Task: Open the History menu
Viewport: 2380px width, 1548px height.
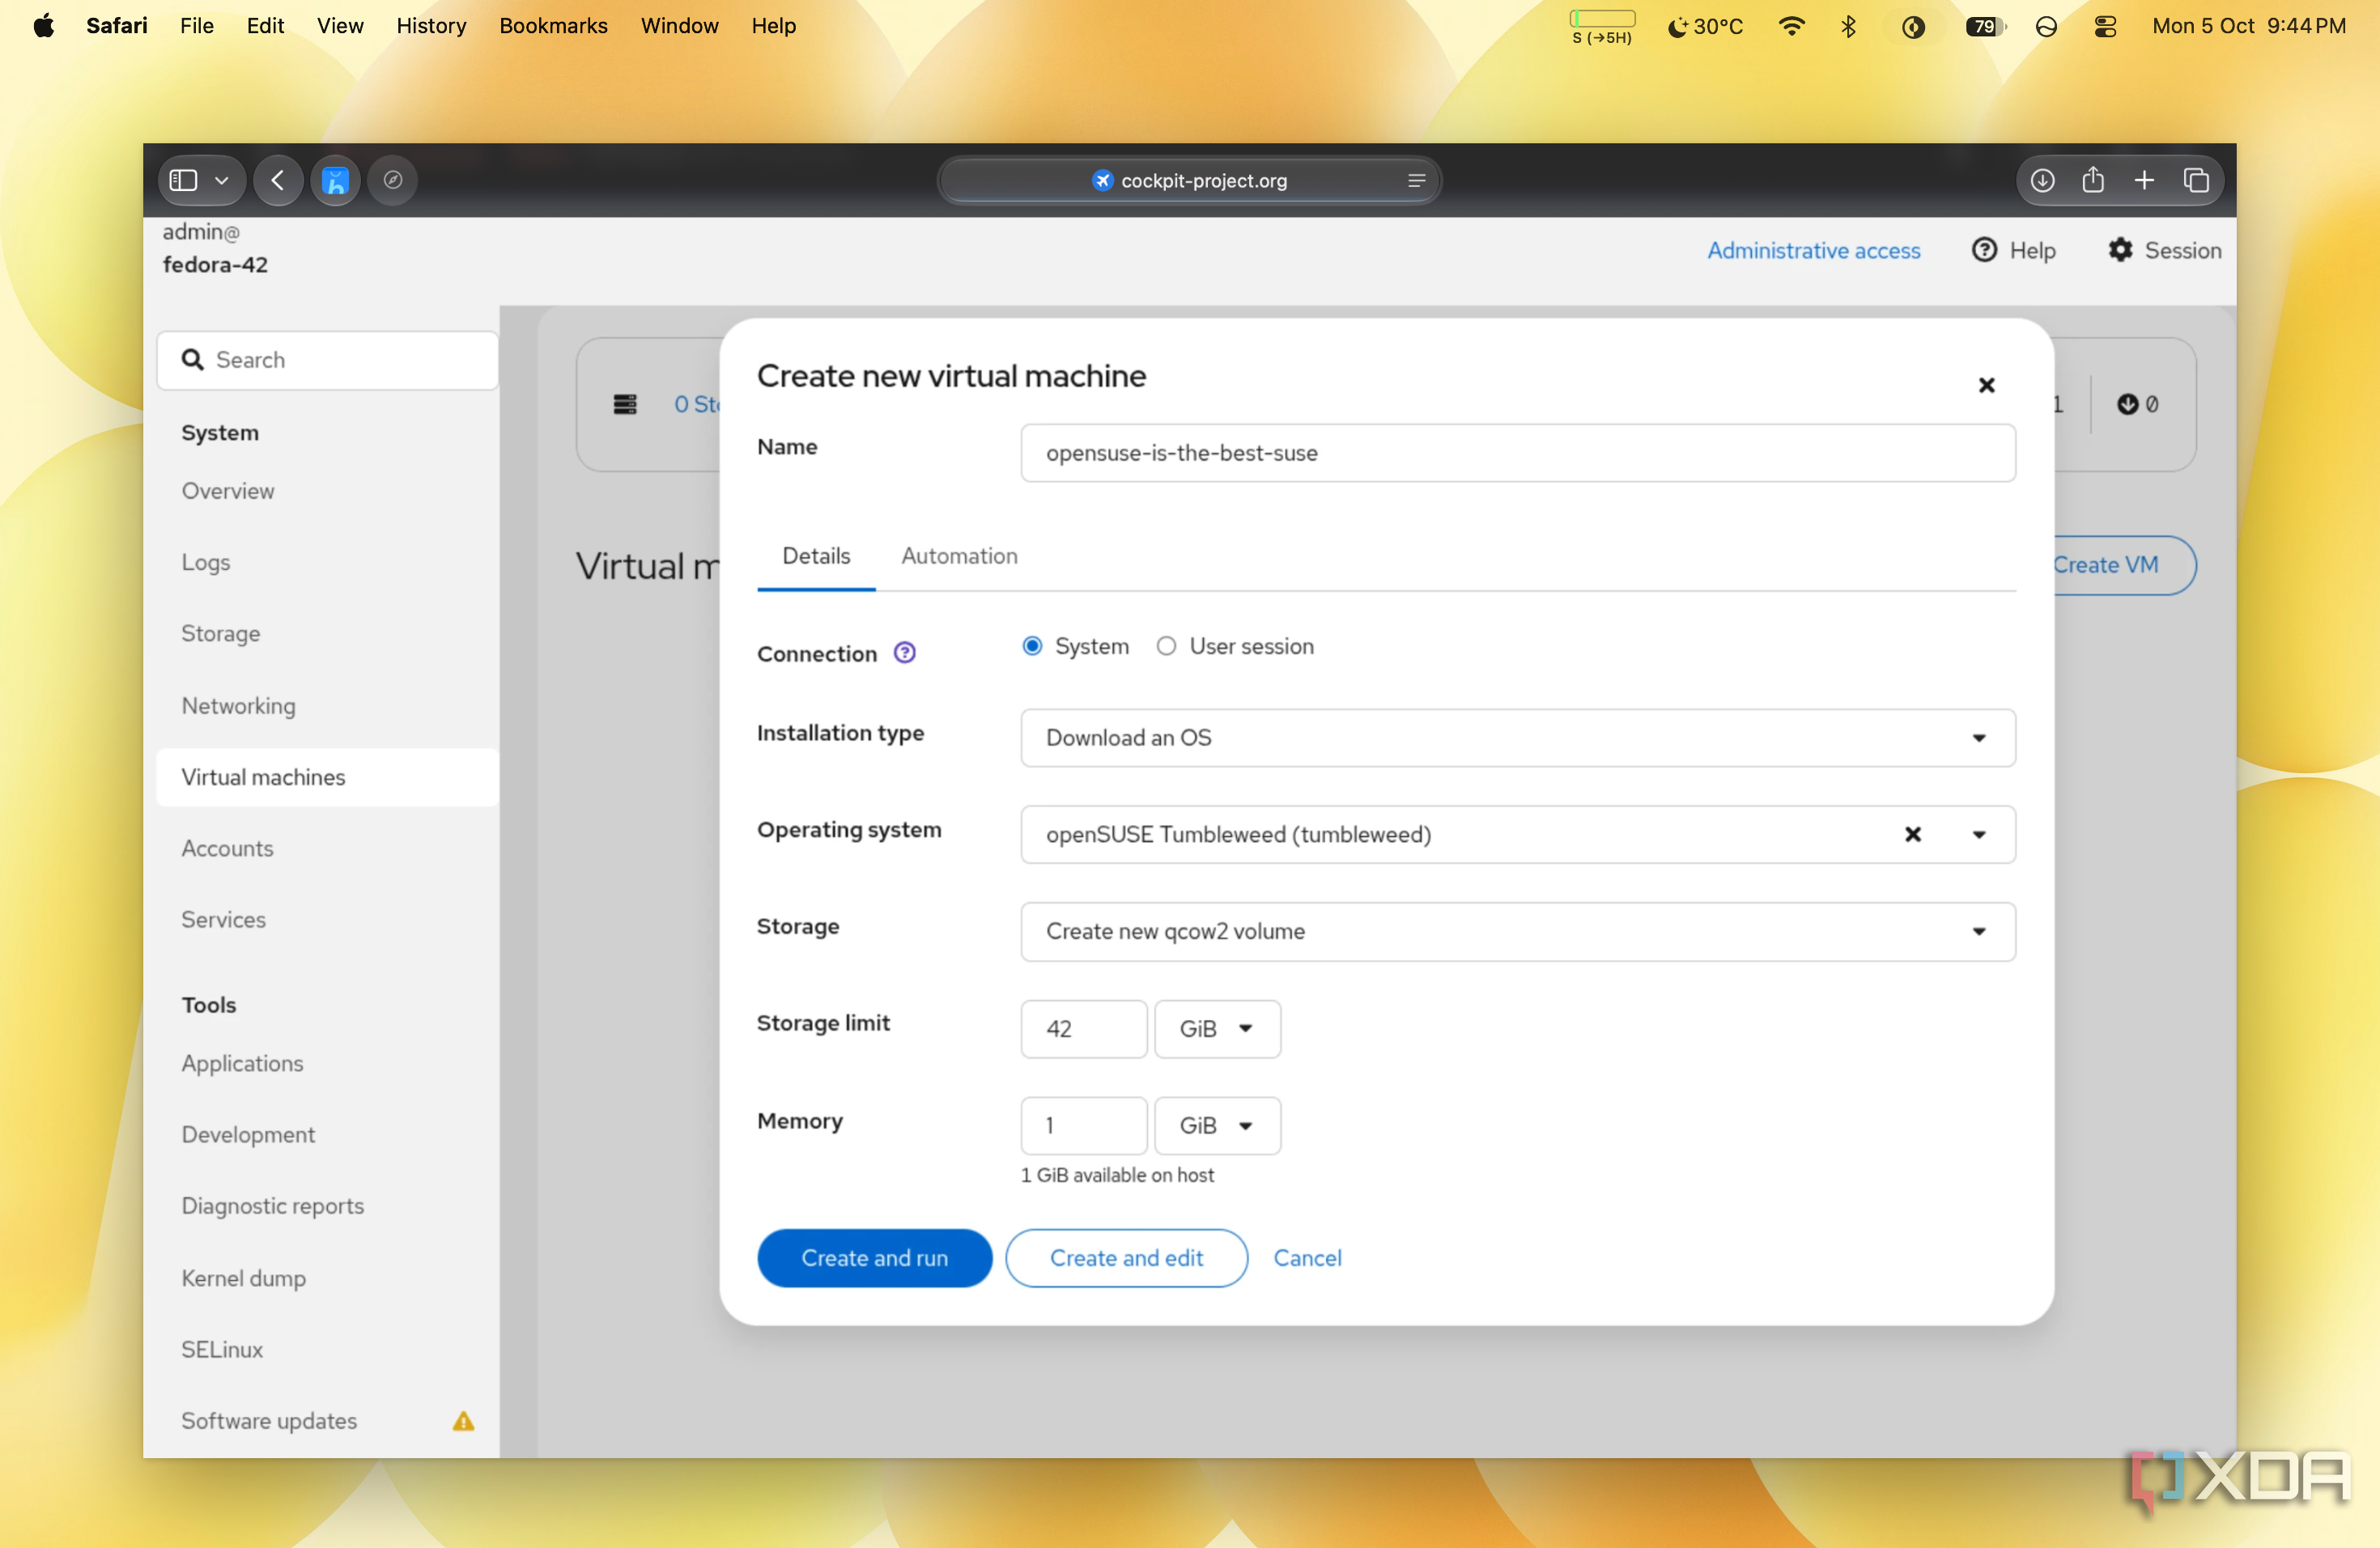Action: tap(431, 26)
